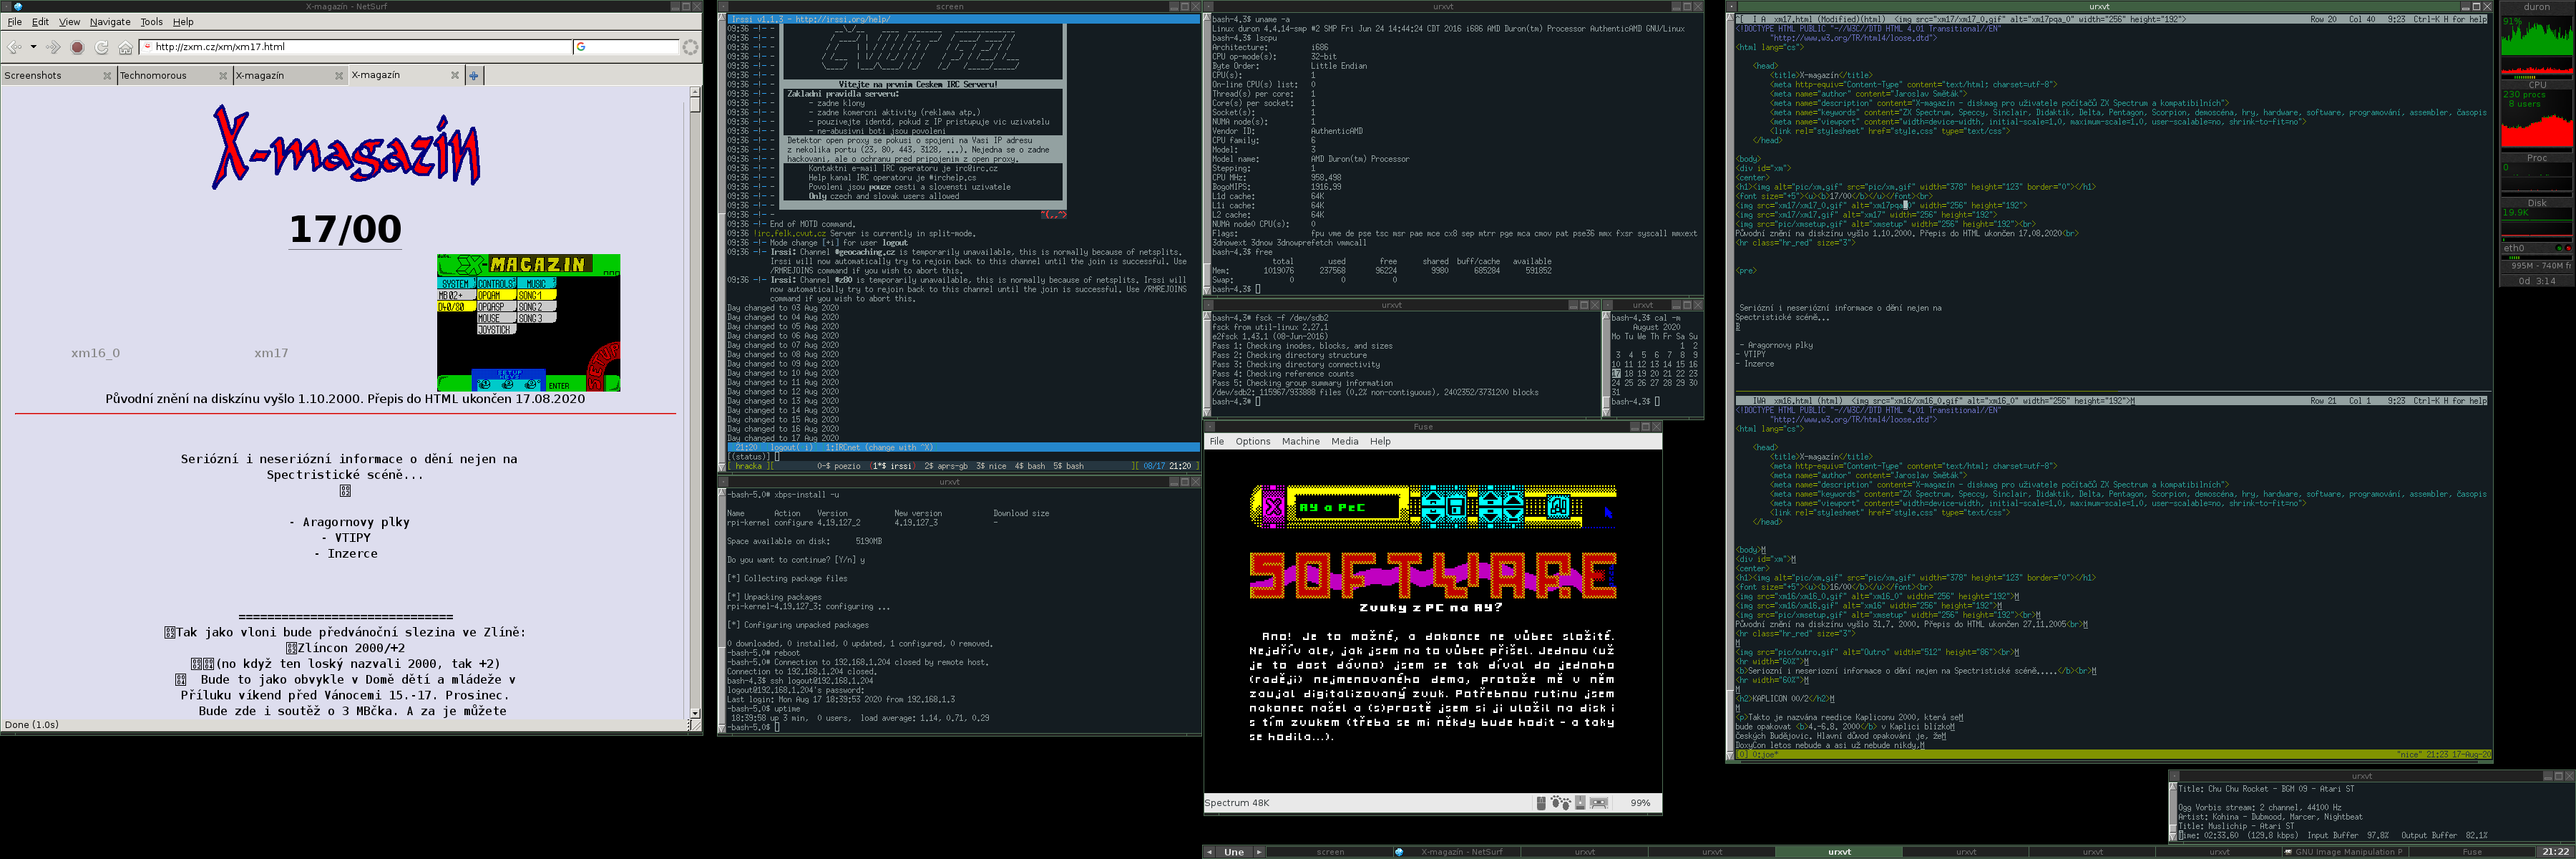Click the NetSurf back navigation arrow
Viewport: 2576px width, 859px height.
tap(14, 47)
